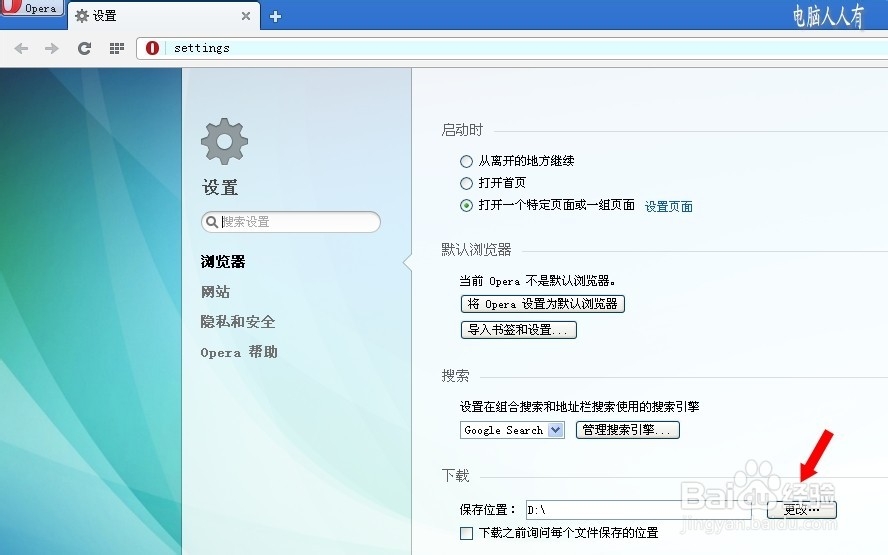Click 将 Opera 设置为默认浏览器 button
888x555 pixels.
click(x=543, y=304)
